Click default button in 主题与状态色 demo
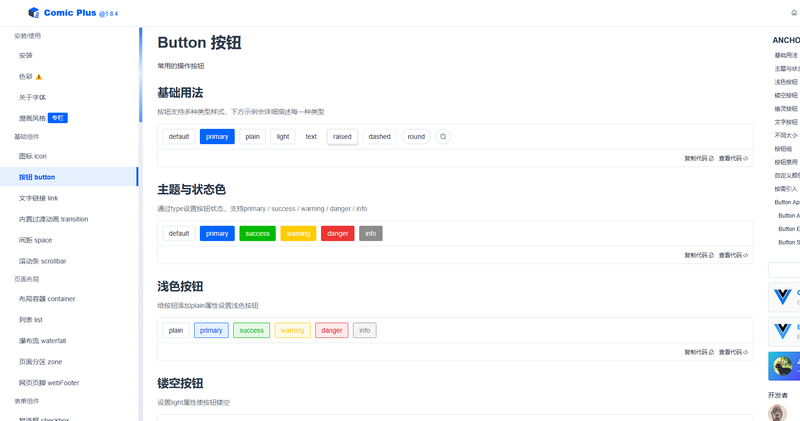This screenshot has width=800, height=421. click(x=179, y=234)
